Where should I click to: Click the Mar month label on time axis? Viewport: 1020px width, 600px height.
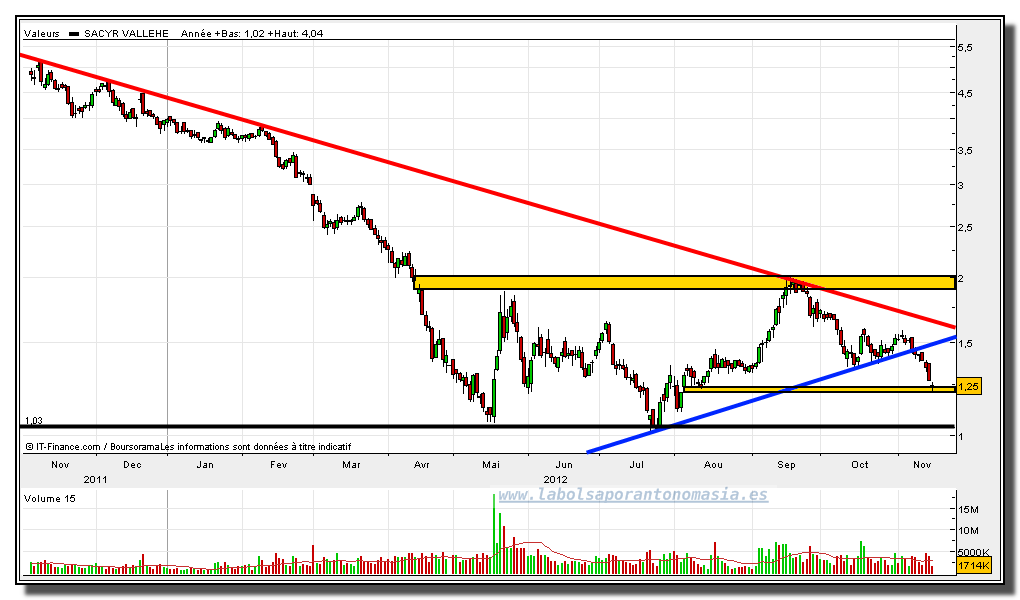[351, 465]
